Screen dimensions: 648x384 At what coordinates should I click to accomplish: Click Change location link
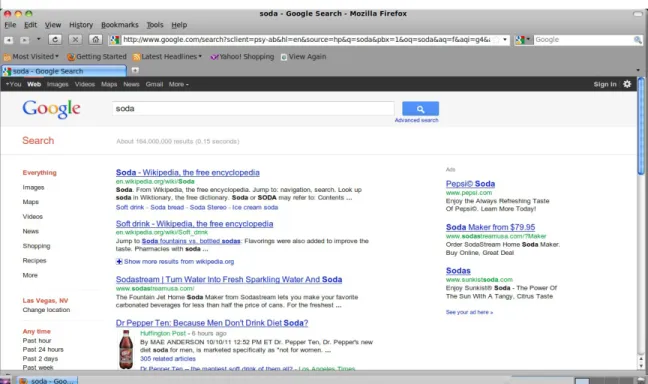click(x=46, y=310)
